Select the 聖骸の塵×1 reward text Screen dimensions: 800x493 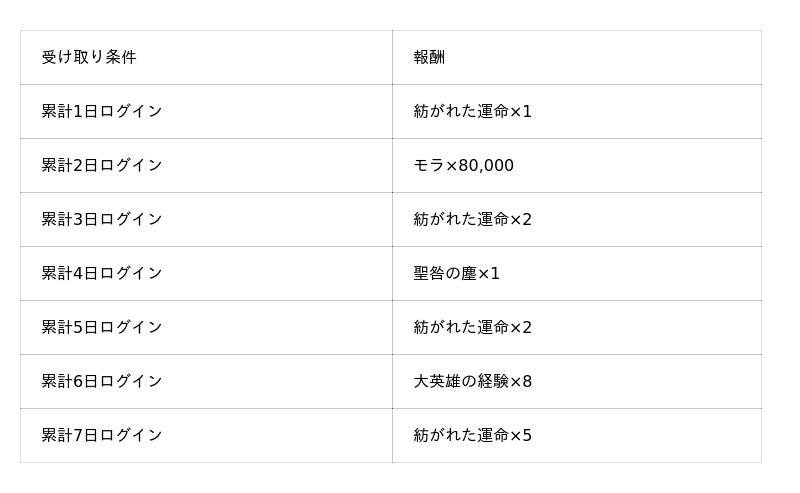[456, 273]
